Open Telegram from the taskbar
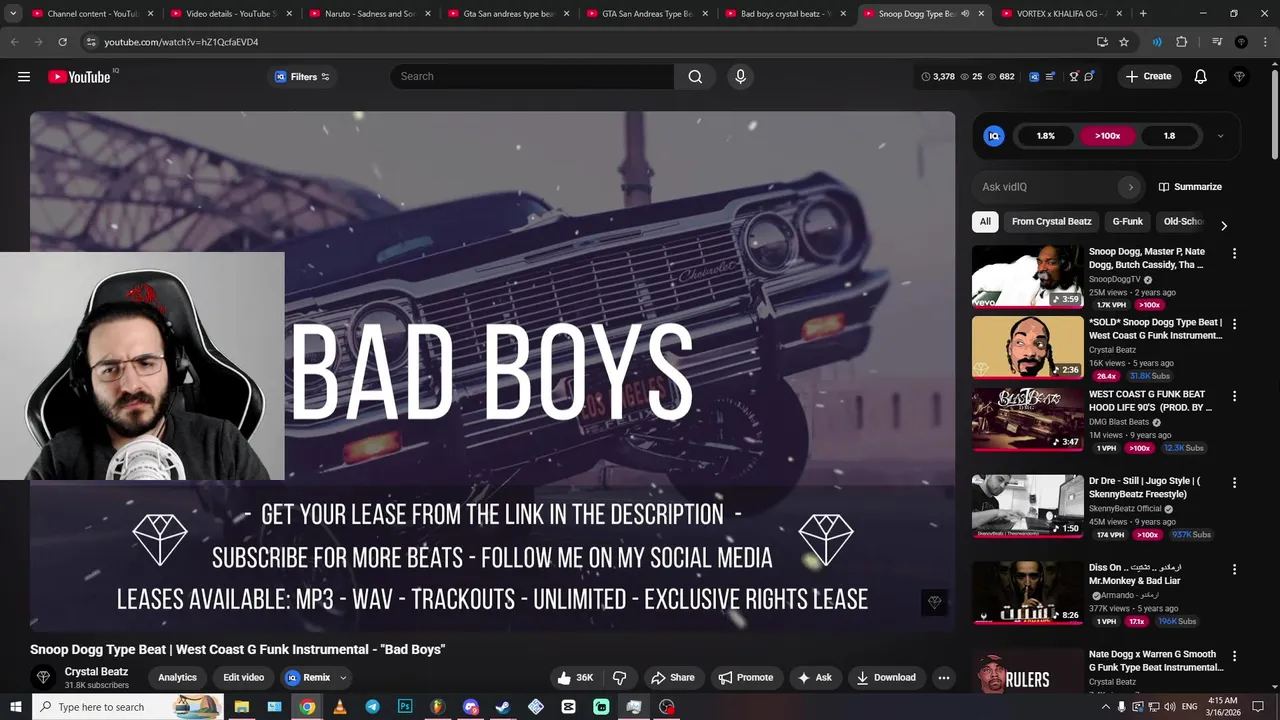1280x720 pixels. click(372, 707)
